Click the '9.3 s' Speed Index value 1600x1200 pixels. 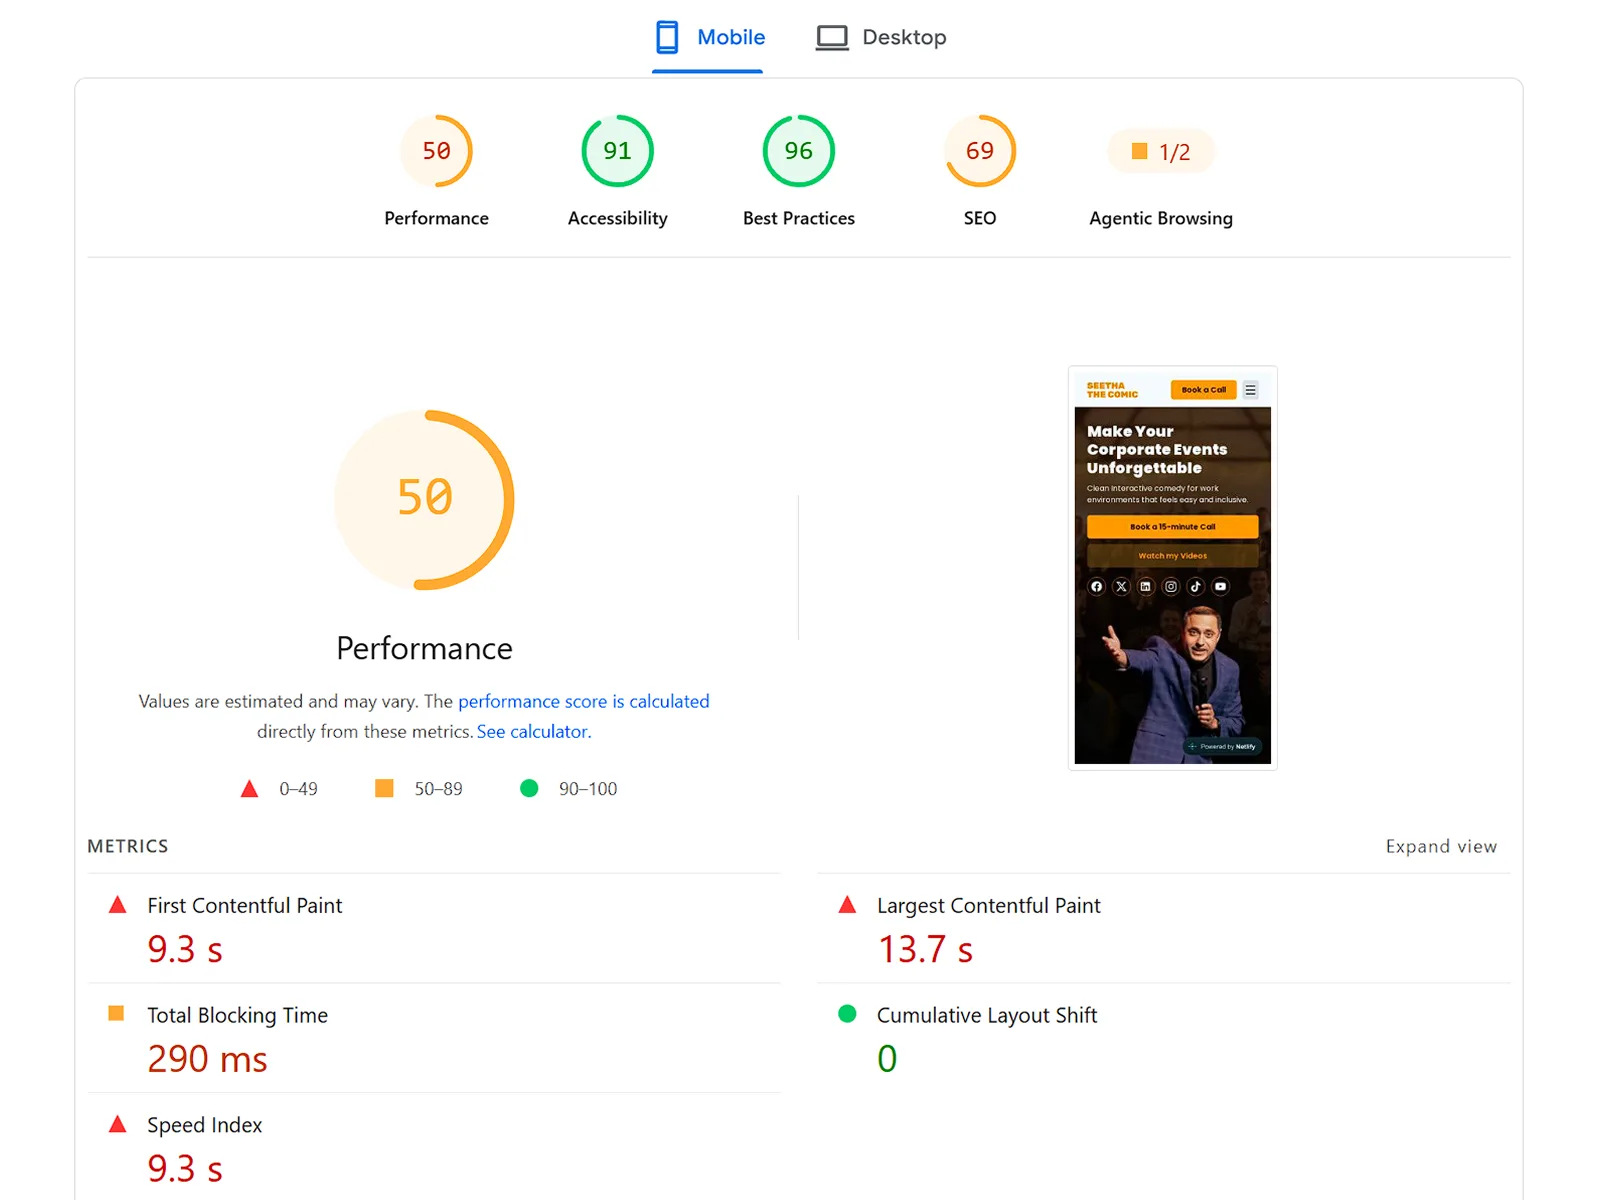point(185,1169)
